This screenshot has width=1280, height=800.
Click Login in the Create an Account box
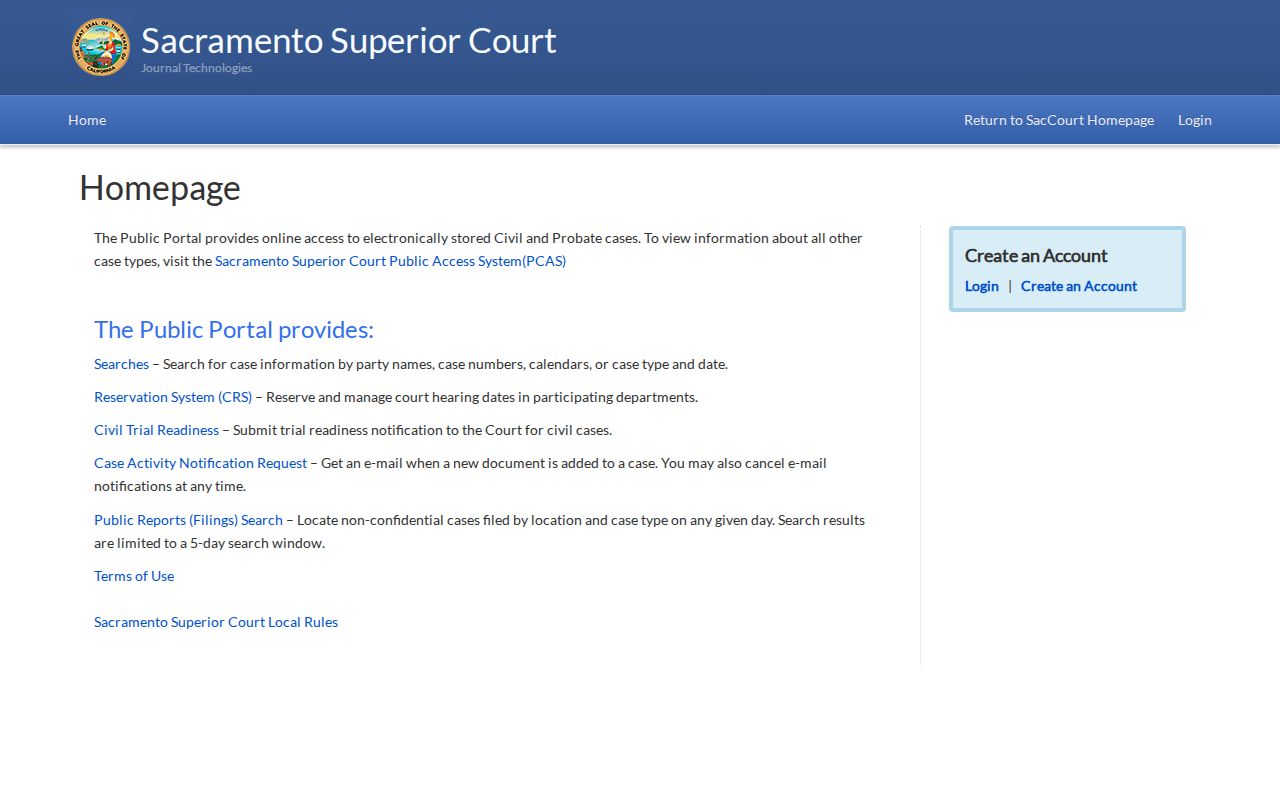pyautogui.click(x=982, y=286)
